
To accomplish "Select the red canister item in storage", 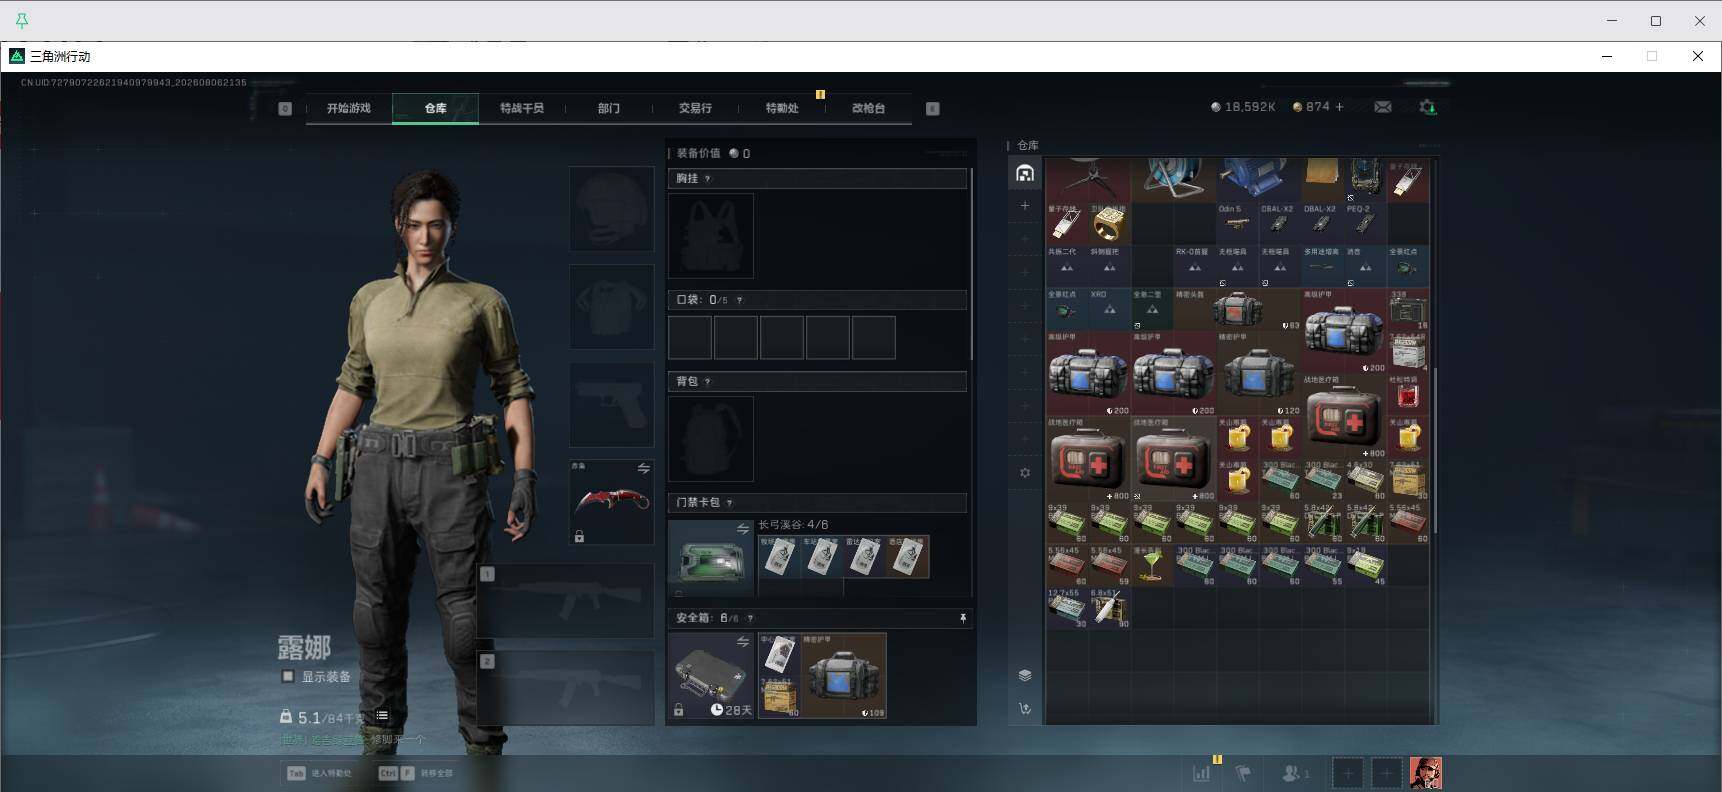I will (x=1408, y=394).
